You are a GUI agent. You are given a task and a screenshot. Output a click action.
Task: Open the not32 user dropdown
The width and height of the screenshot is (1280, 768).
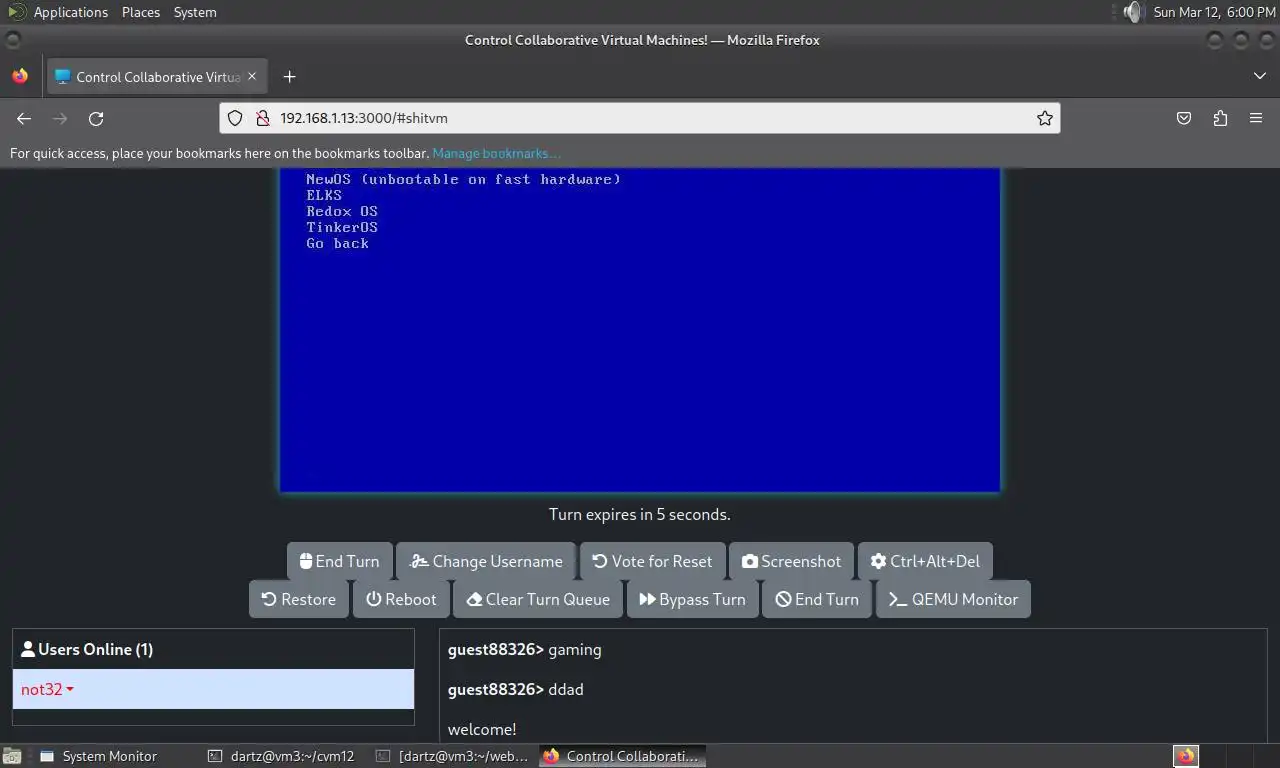tap(48, 689)
